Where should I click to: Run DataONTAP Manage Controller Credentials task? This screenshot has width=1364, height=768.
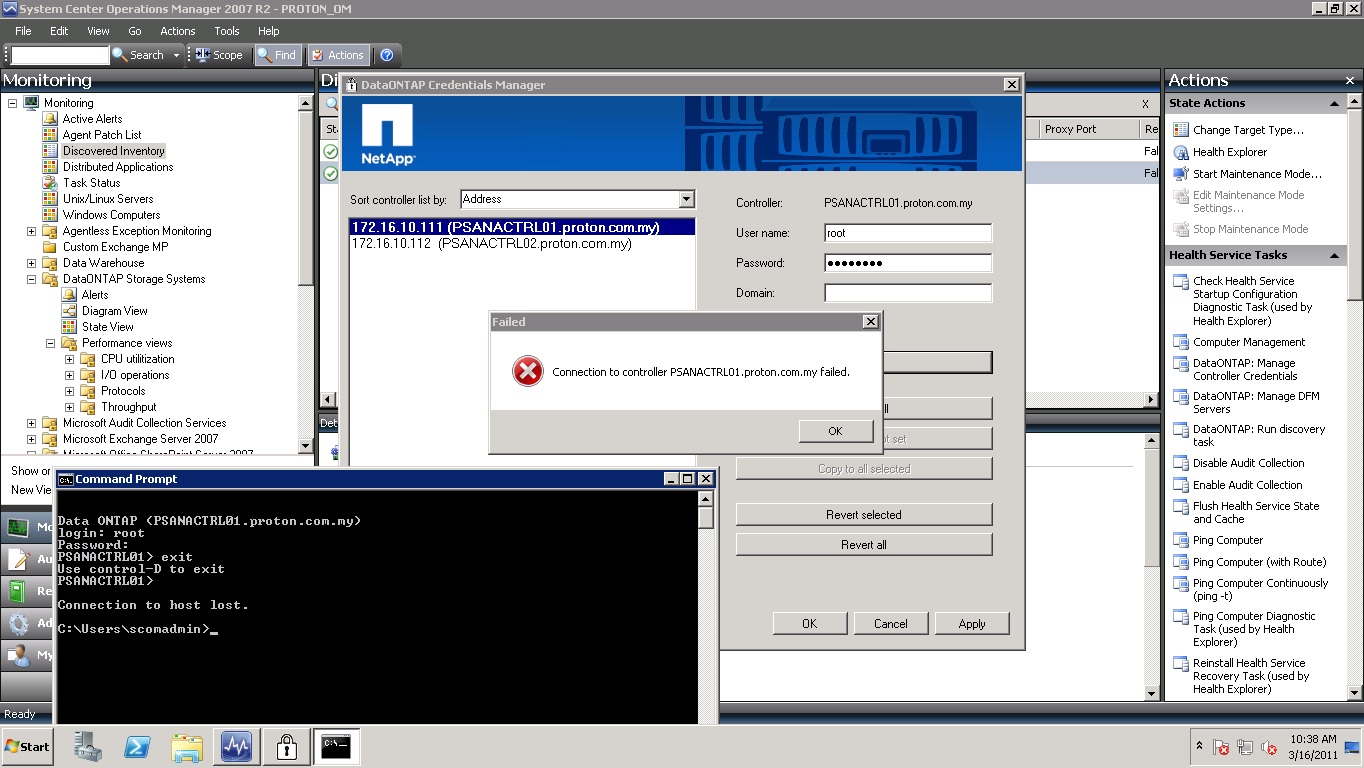pos(1245,370)
